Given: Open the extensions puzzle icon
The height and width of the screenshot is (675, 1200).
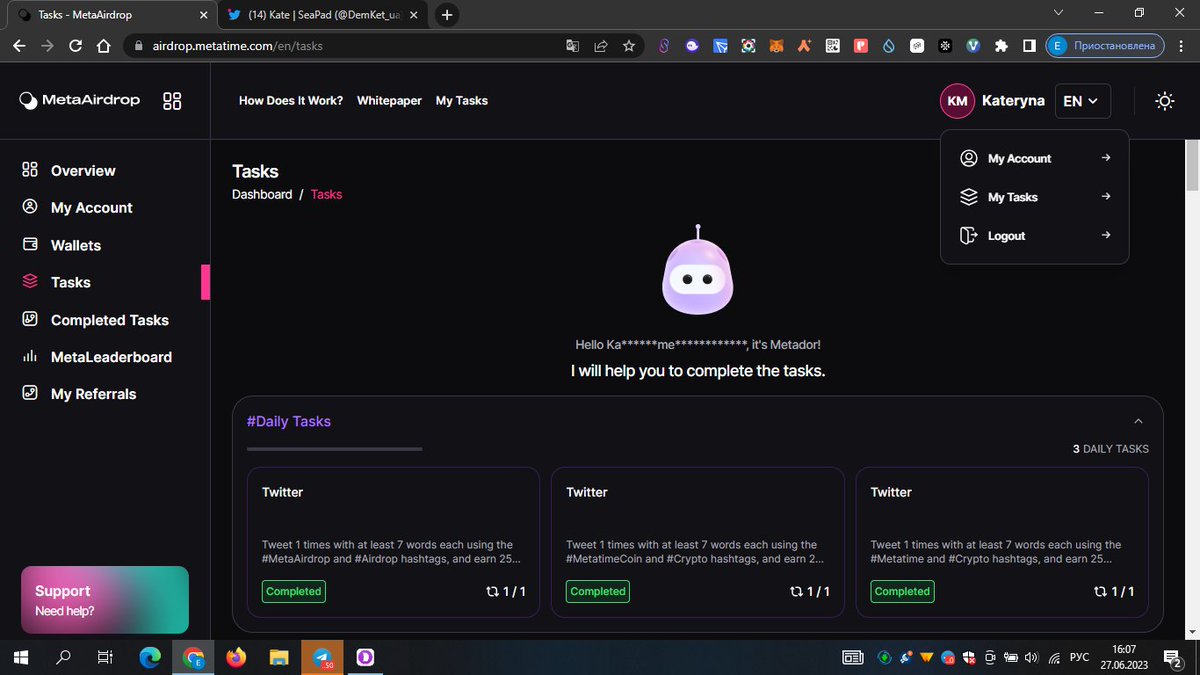Looking at the screenshot, I should (x=1002, y=46).
